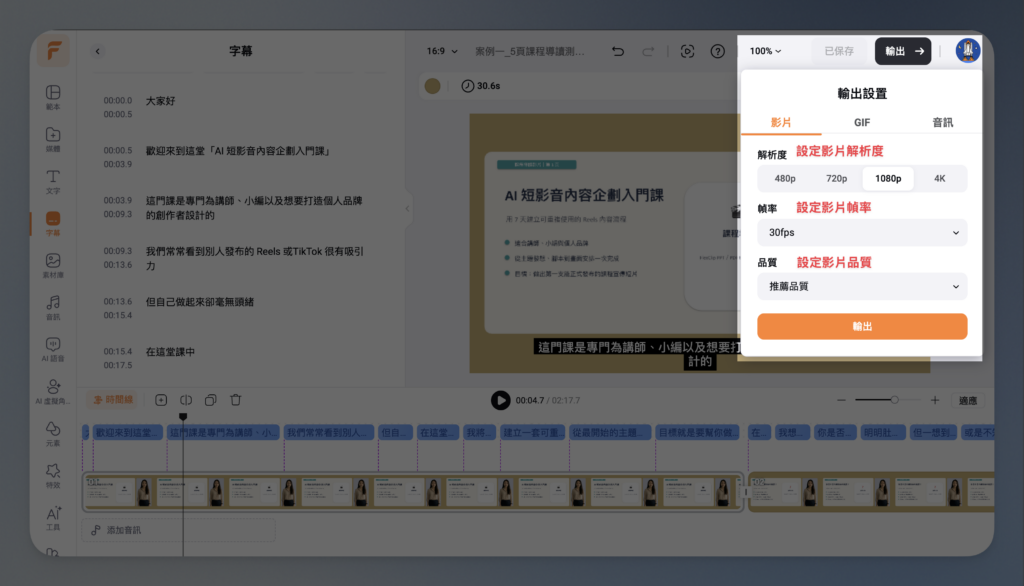Select subtitle 這門課是專門為講師 in the list

254,208
